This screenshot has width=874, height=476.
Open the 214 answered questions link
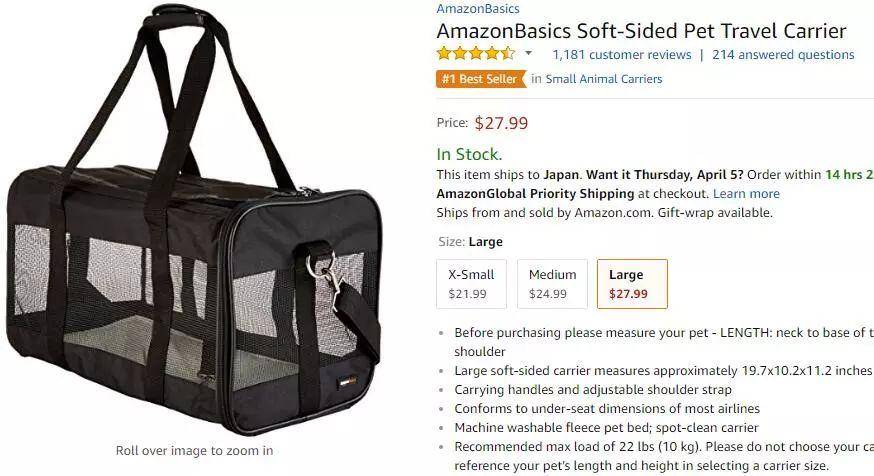[783, 55]
